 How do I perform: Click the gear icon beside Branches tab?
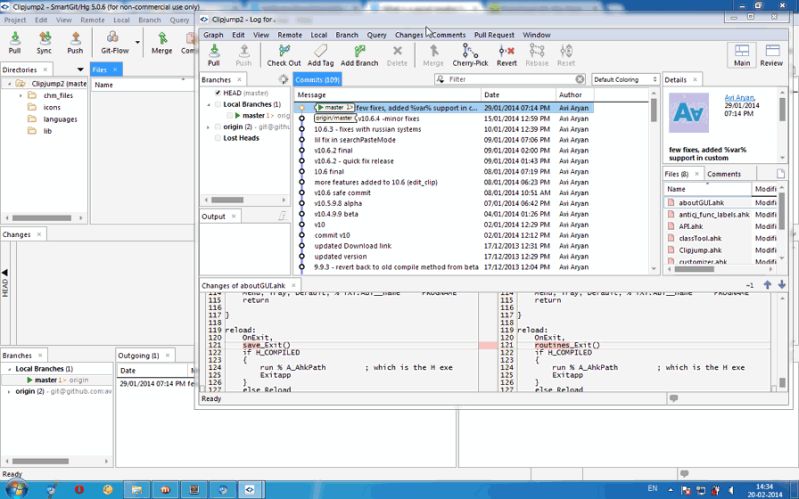(x=283, y=80)
